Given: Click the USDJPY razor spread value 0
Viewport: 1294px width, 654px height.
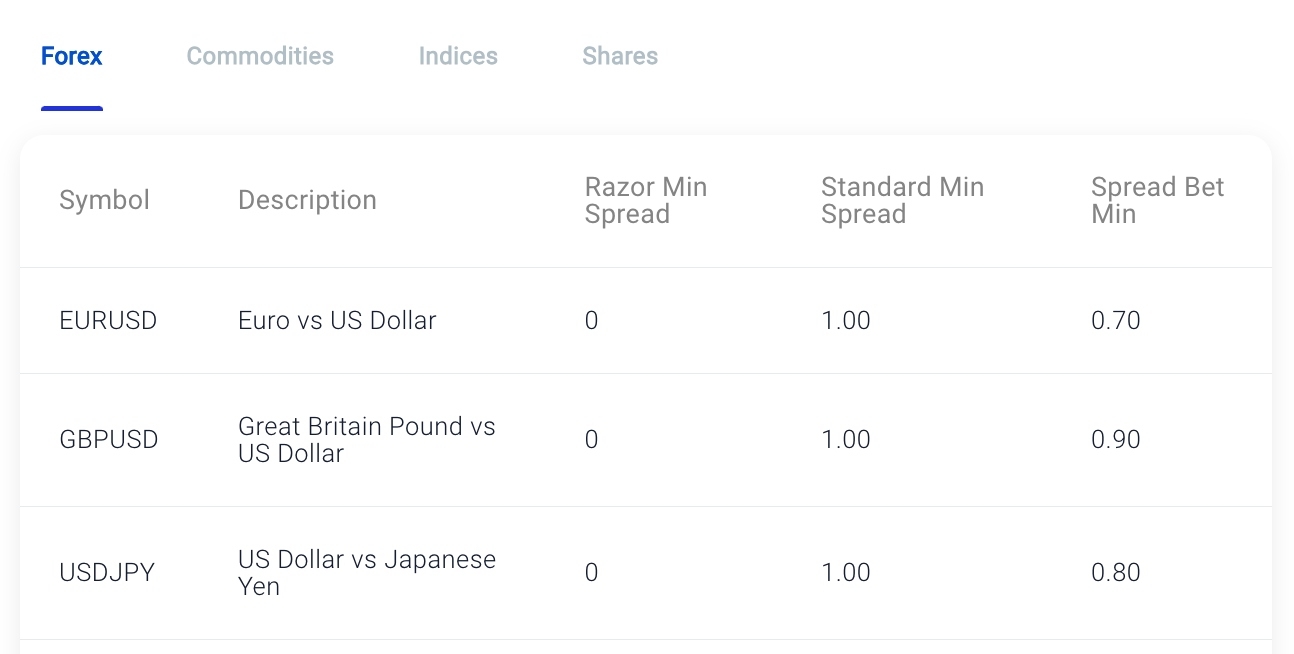Looking at the screenshot, I should [591, 572].
